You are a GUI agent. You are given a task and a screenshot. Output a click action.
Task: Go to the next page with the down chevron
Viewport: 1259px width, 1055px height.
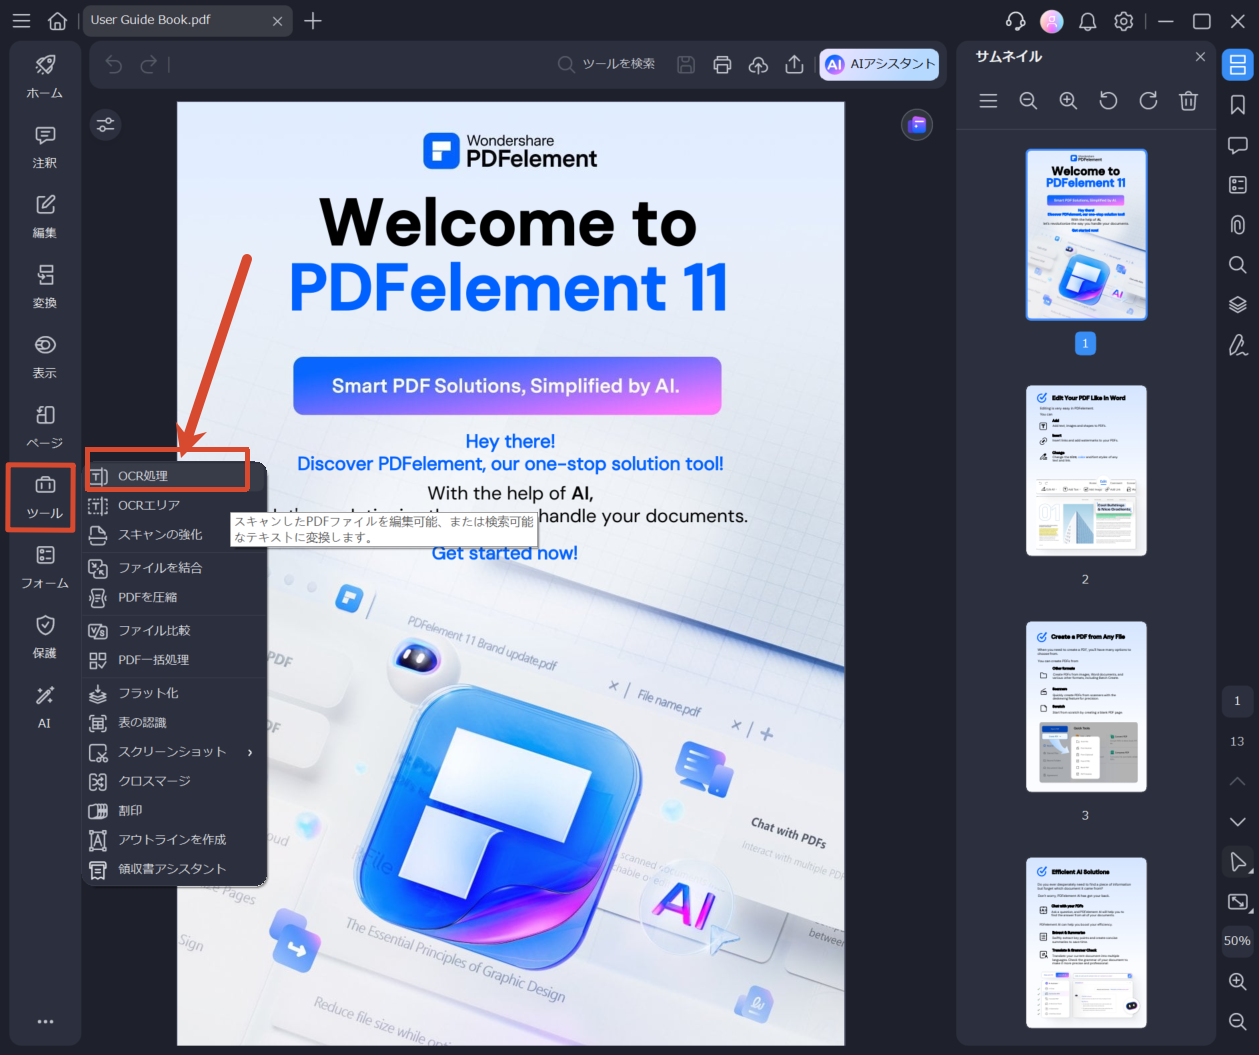point(1237,821)
